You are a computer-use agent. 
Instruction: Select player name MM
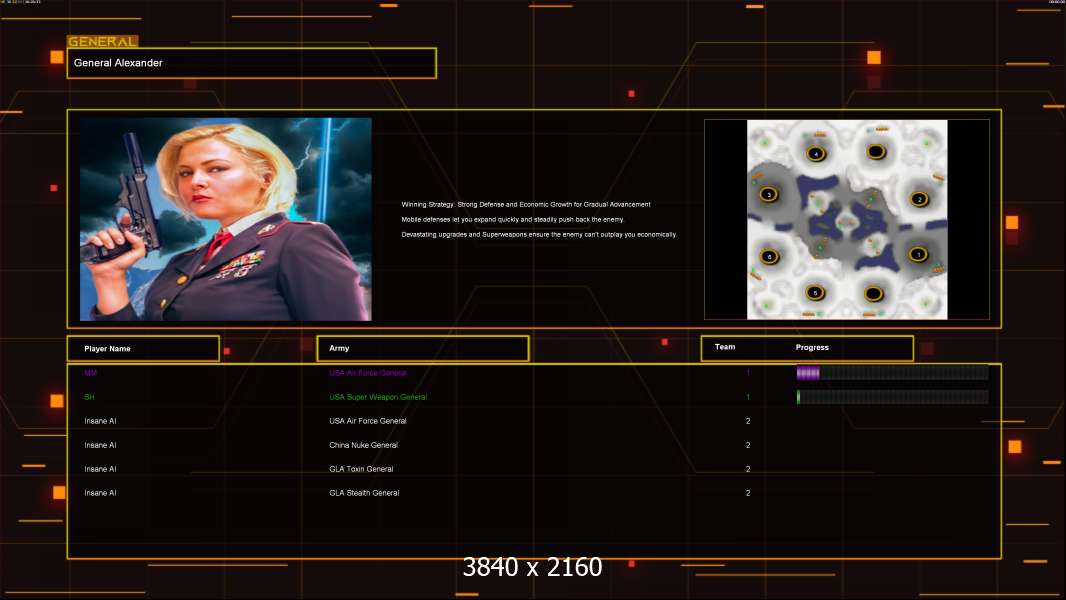(x=90, y=373)
